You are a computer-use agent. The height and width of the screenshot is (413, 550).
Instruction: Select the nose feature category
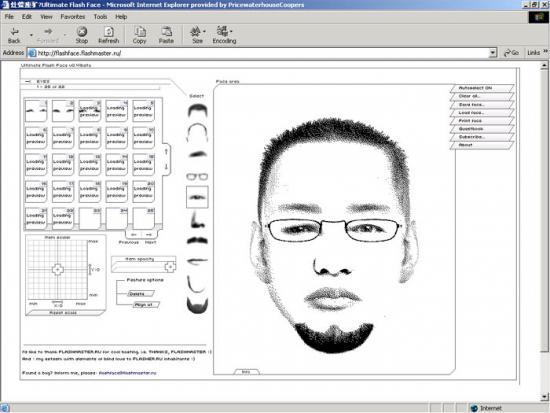[x=197, y=220]
